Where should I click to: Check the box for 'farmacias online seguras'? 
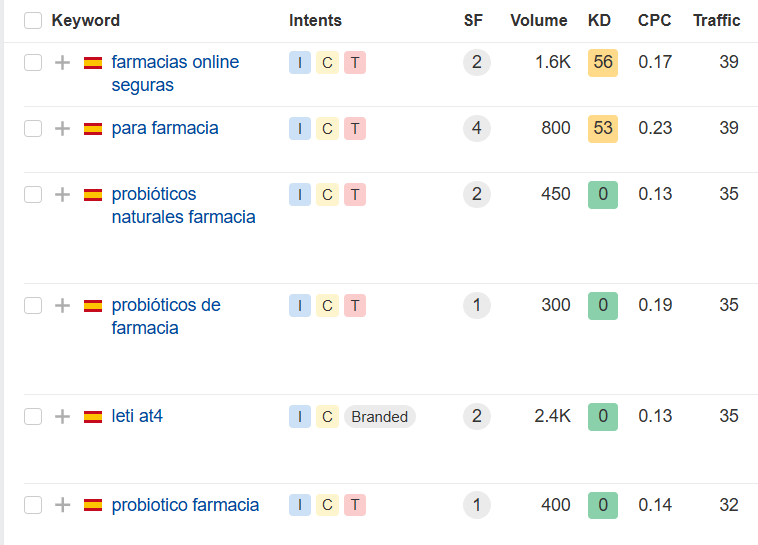33,62
